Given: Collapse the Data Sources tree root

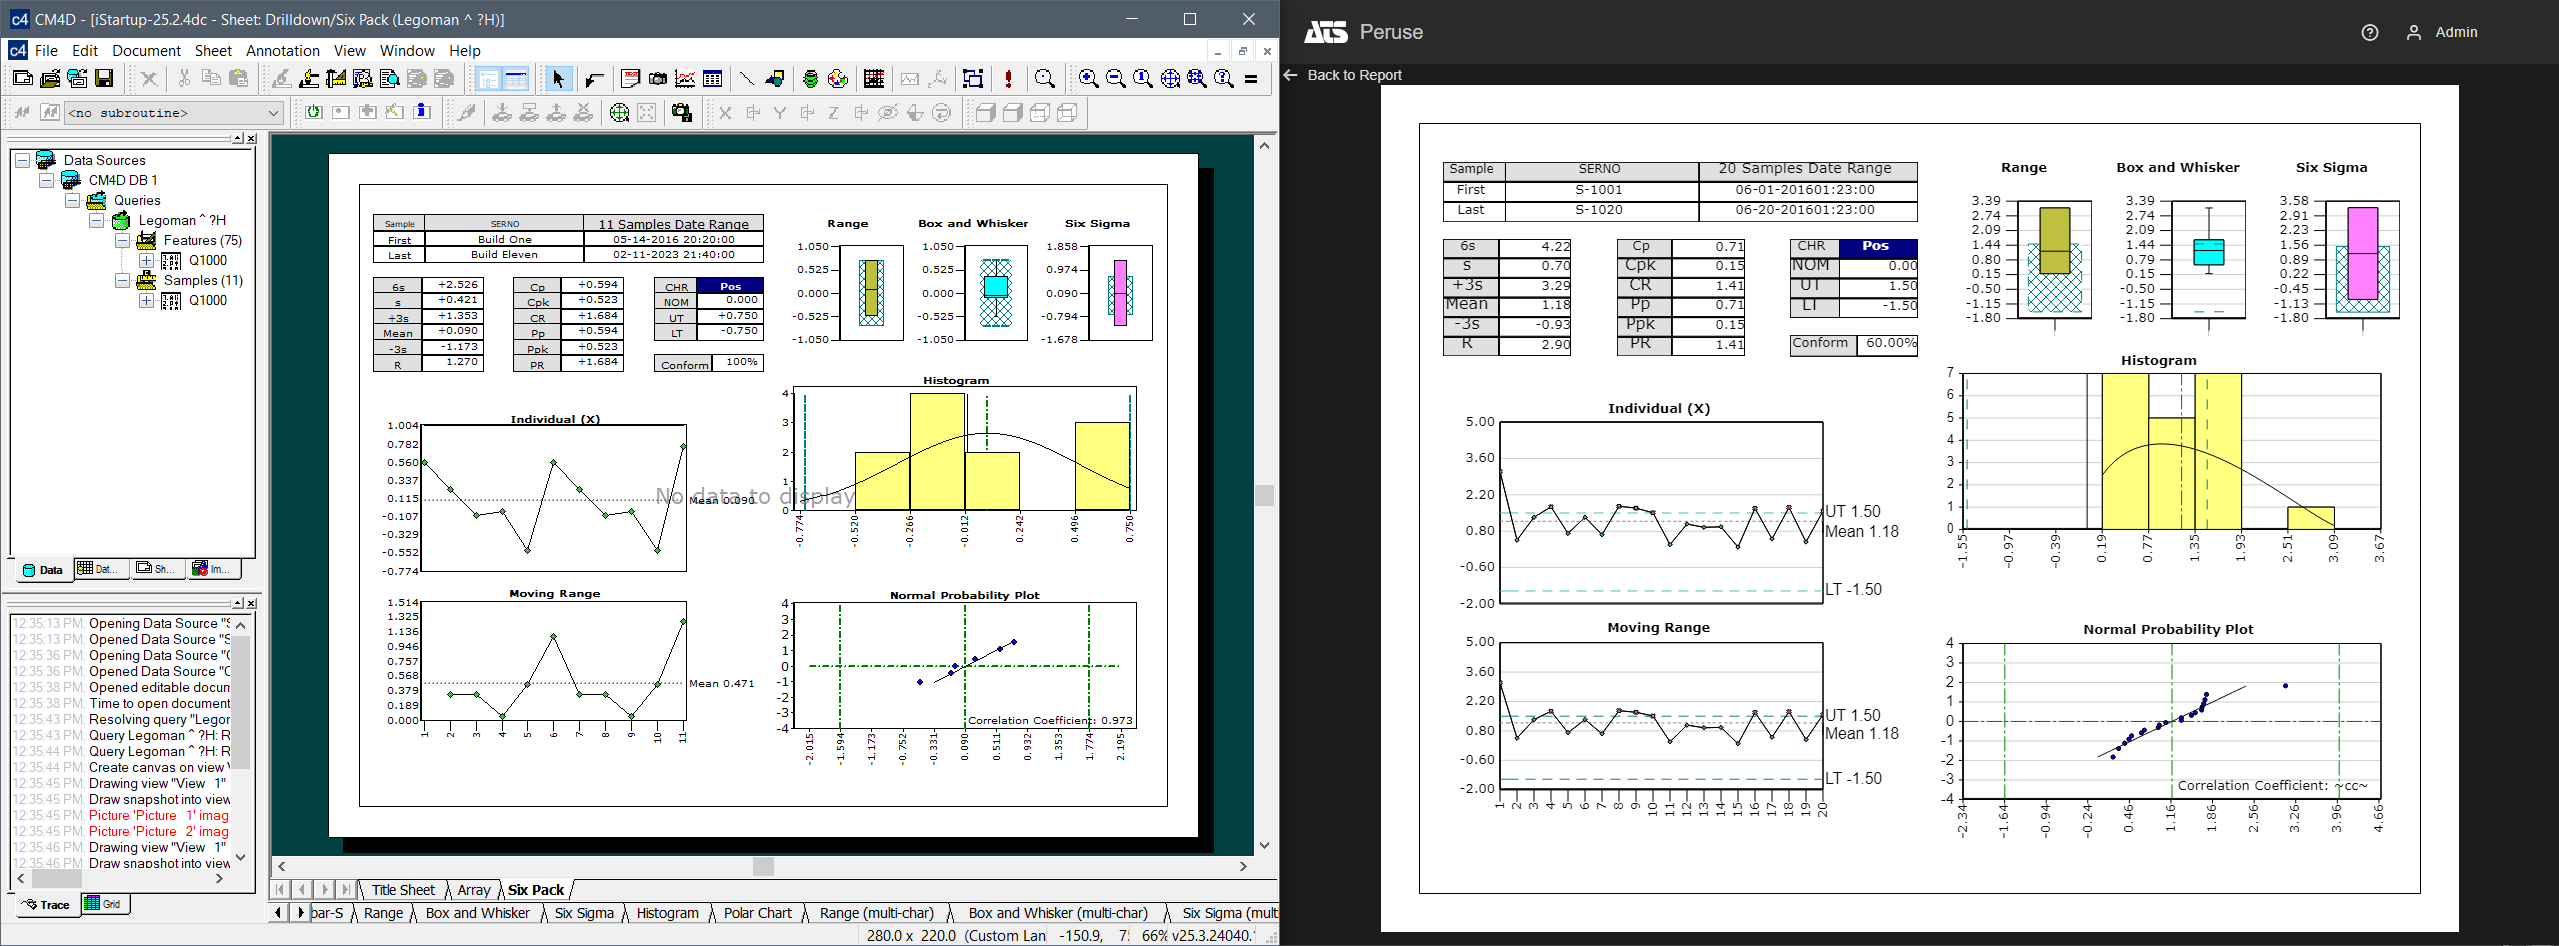Looking at the screenshot, I should [22, 160].
